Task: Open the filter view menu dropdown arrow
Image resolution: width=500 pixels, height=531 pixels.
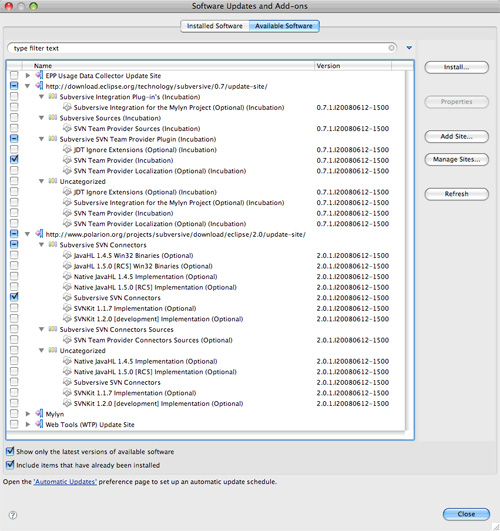Action: 409,48
